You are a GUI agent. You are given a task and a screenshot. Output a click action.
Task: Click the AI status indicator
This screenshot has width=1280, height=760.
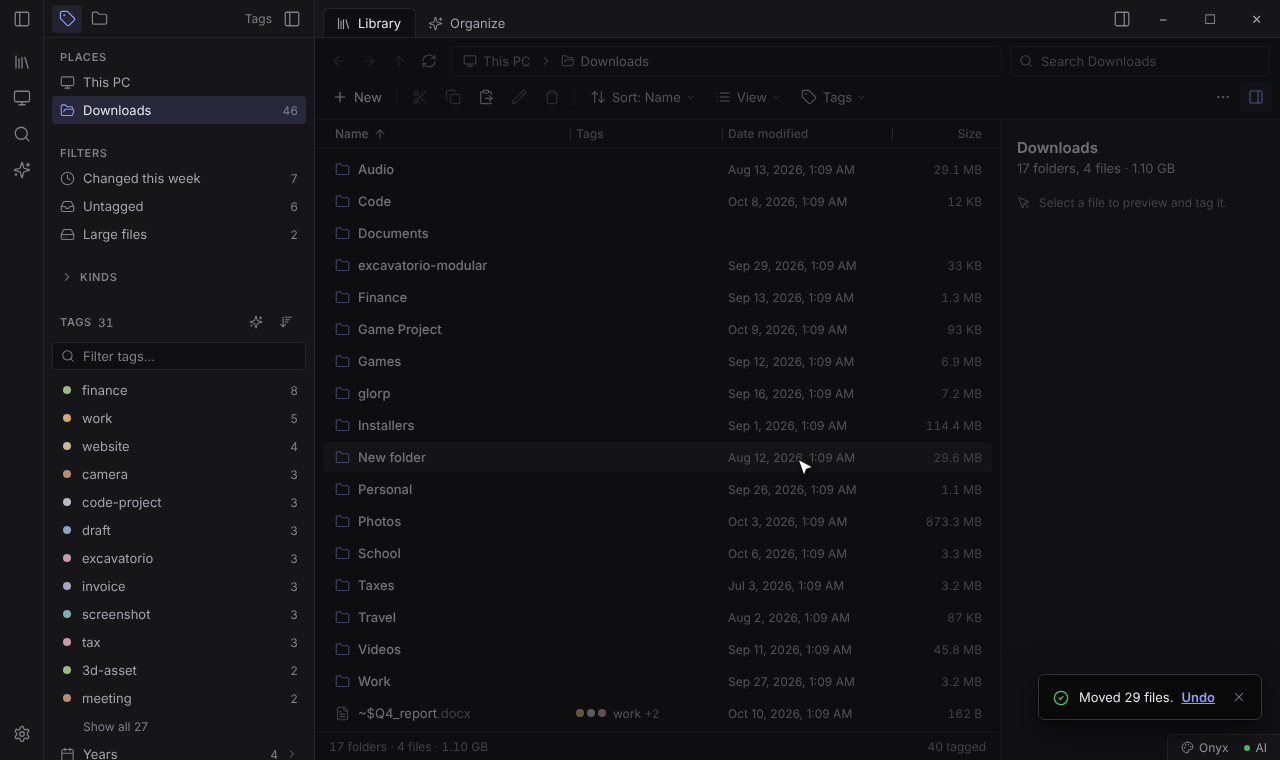pos(1255,747)
